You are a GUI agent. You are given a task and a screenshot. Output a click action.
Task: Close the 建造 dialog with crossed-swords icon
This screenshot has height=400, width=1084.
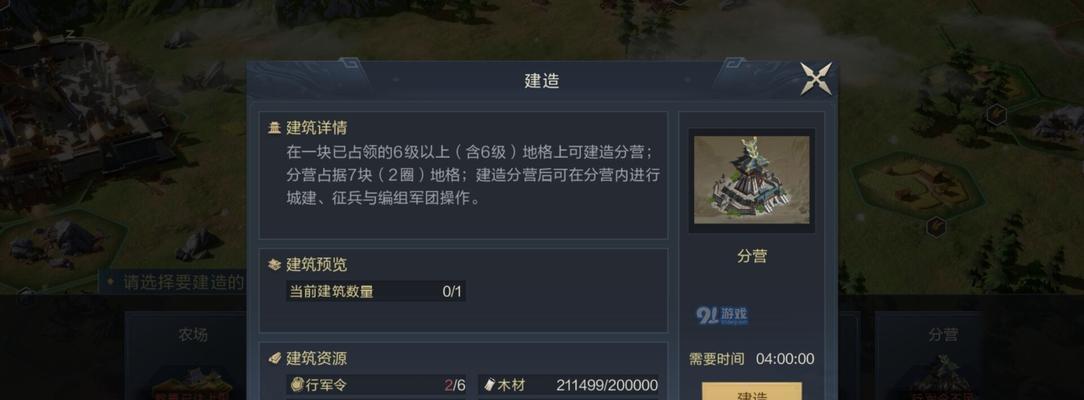pyautogui.click(x=816, y=79)
